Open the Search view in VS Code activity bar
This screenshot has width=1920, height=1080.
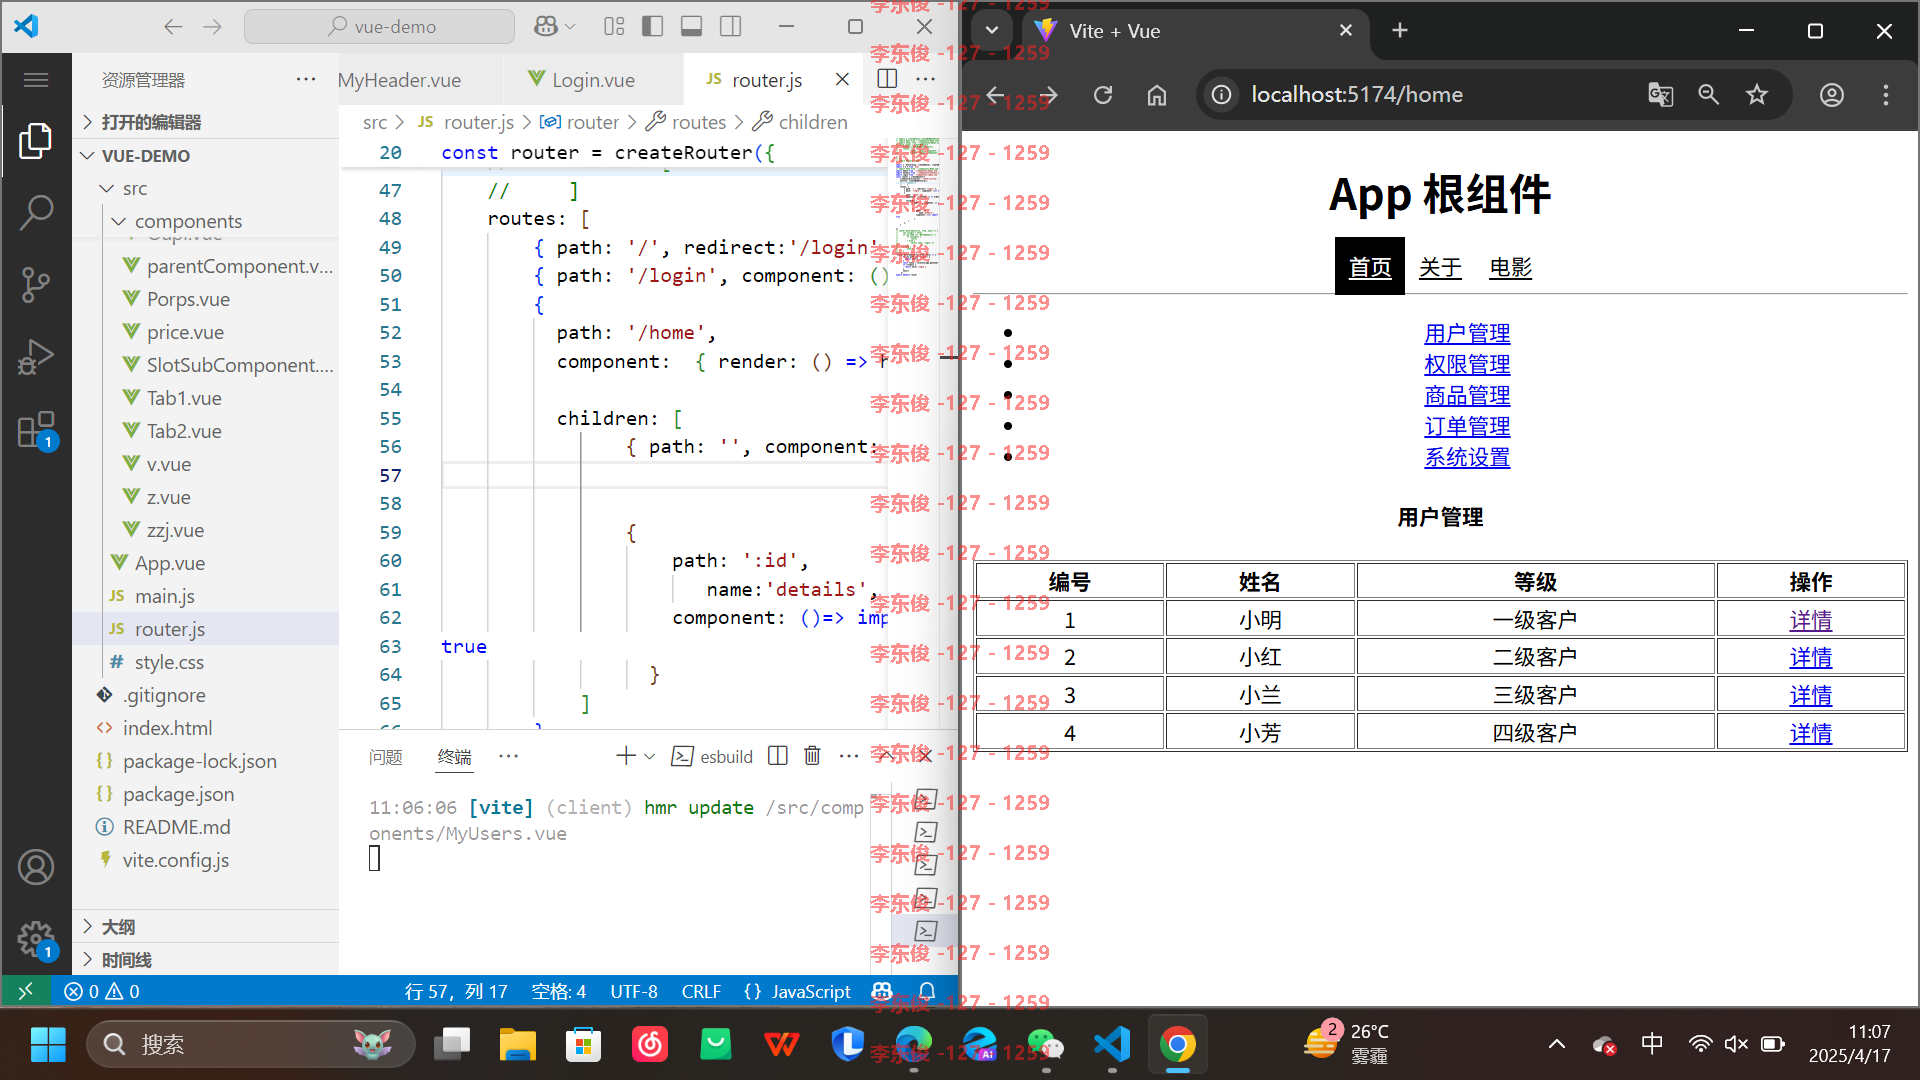36,212
